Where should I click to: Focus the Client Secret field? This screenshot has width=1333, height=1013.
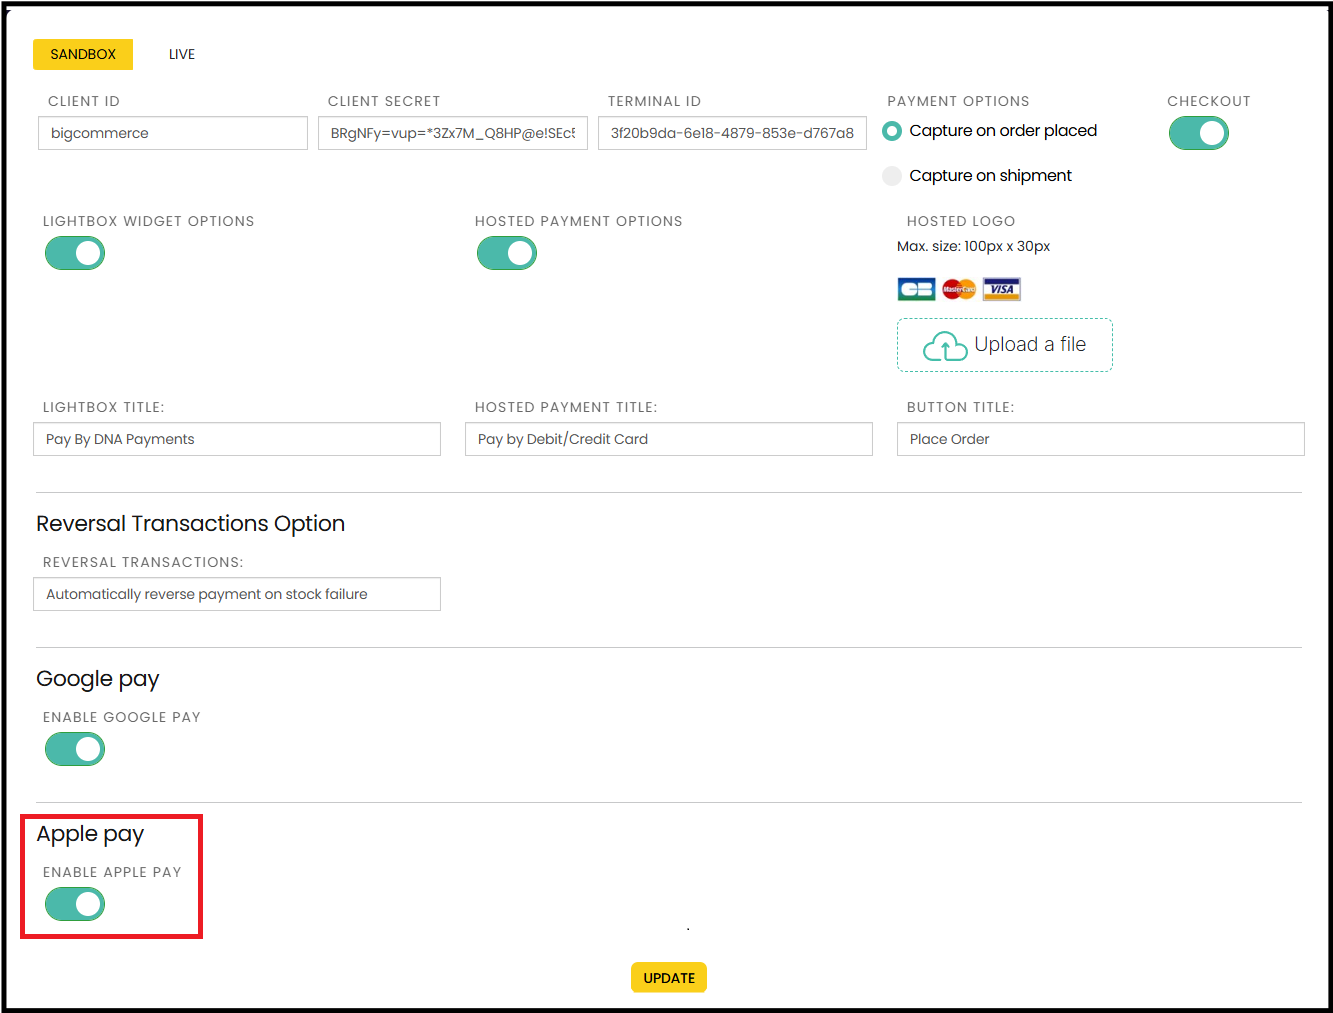(x=452, y=133)
